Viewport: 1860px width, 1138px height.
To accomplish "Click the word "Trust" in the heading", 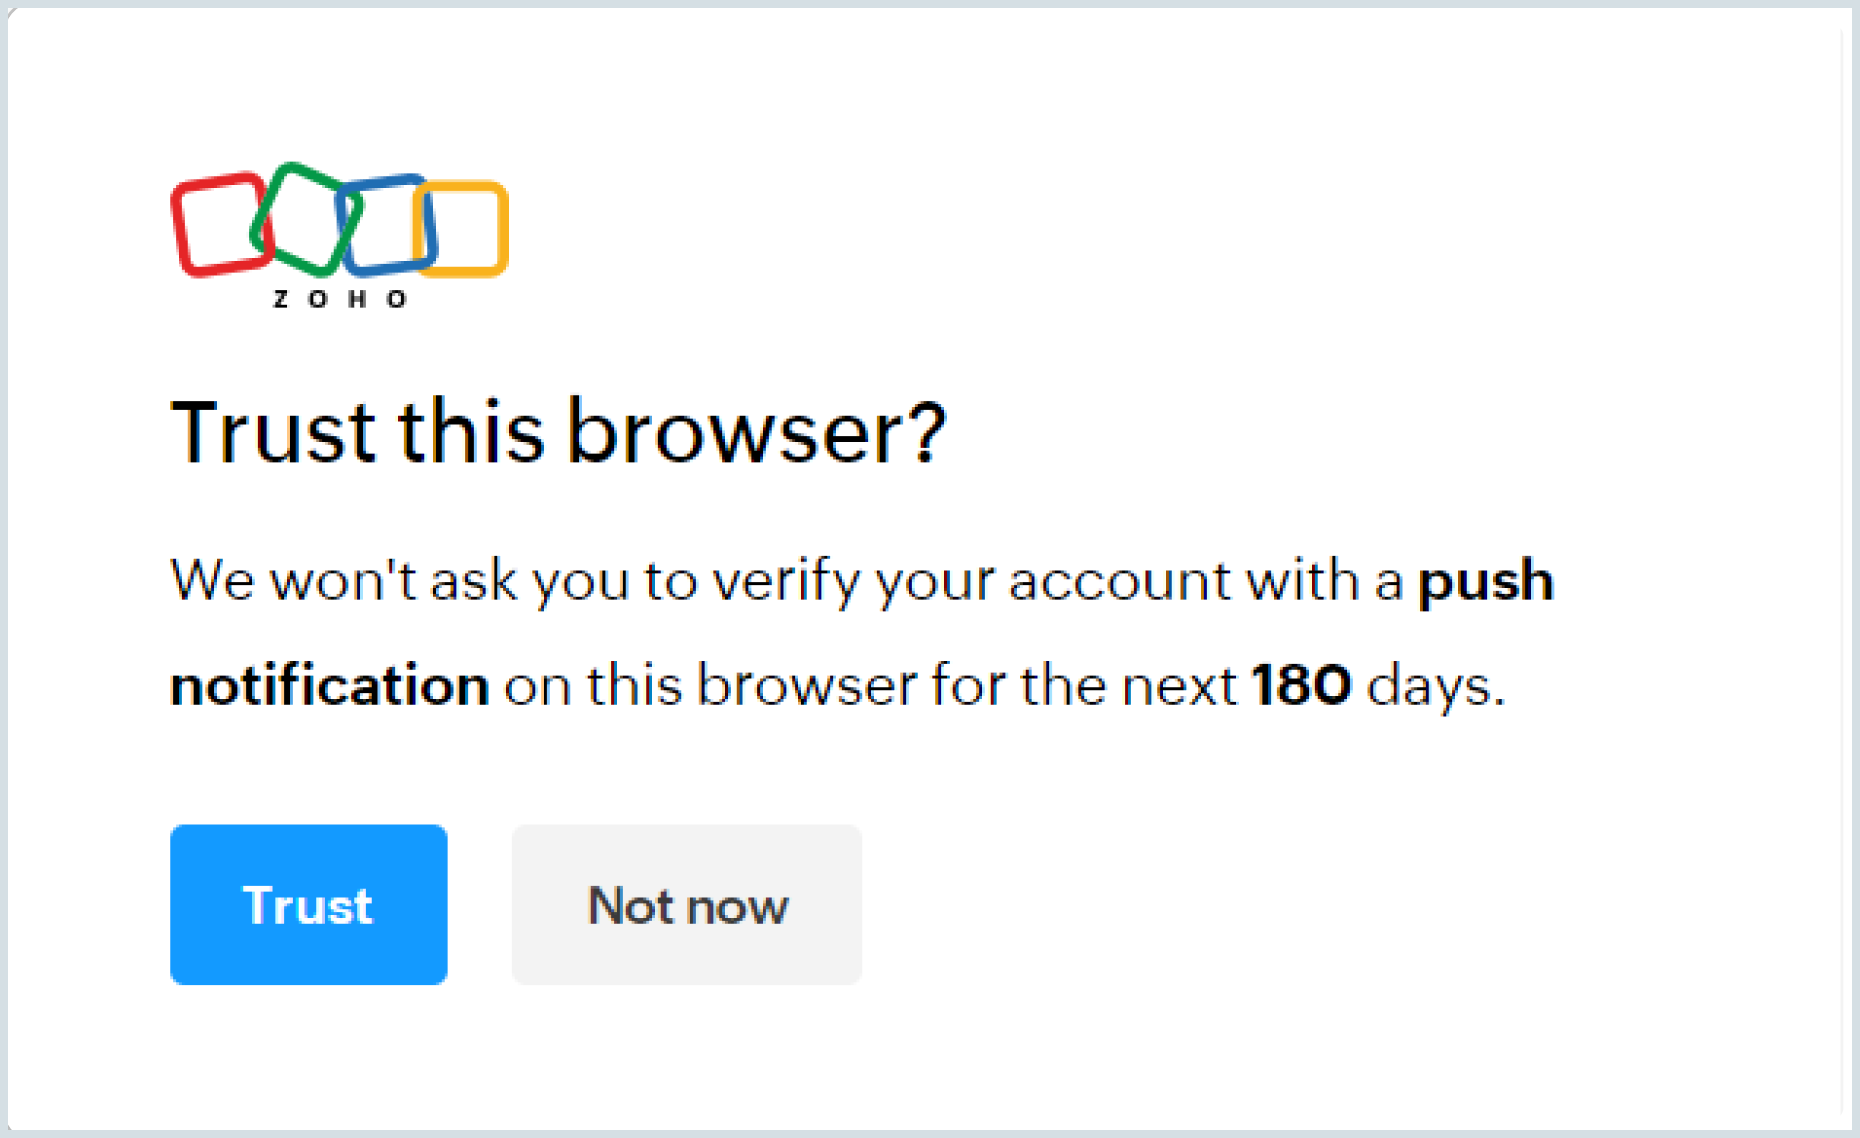I will tap(273, 432).
